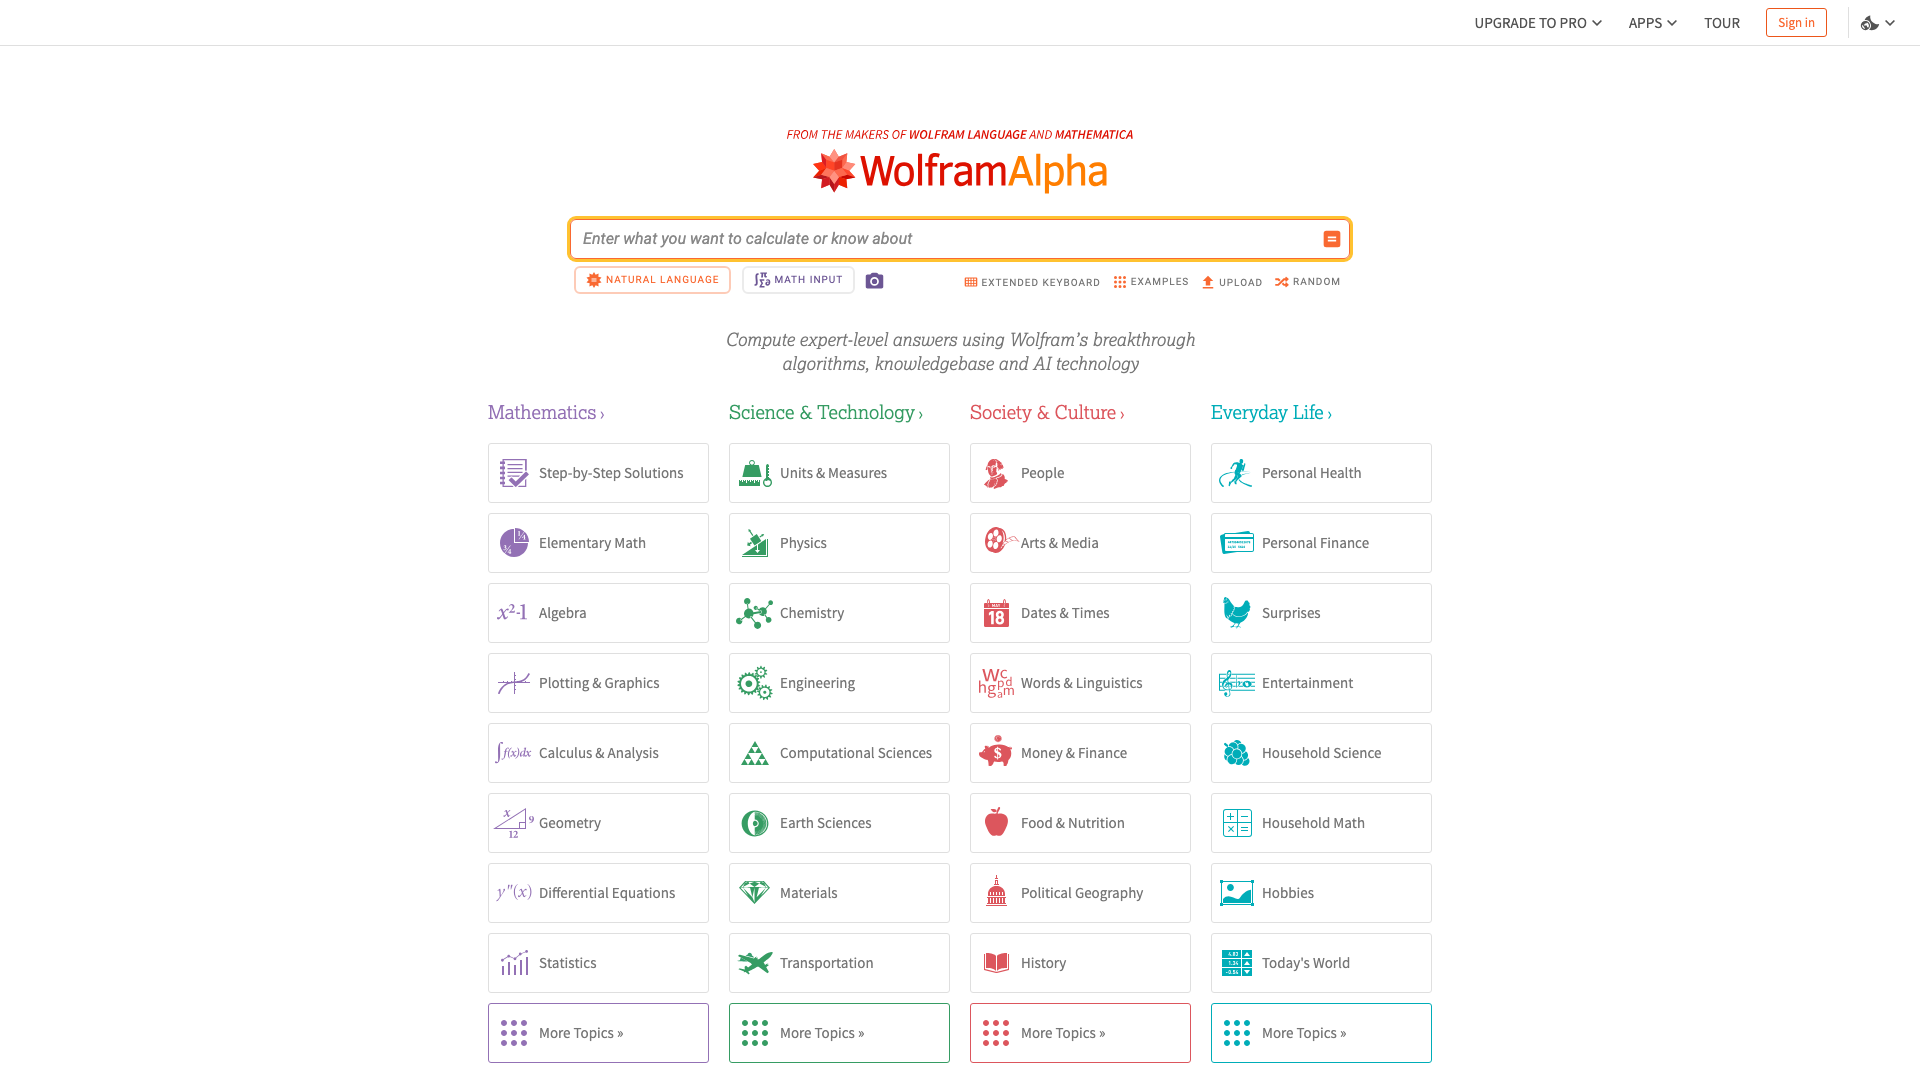Click the camera image input icon
This screenshot has height=1080, width=1920.
pos(874,281)
